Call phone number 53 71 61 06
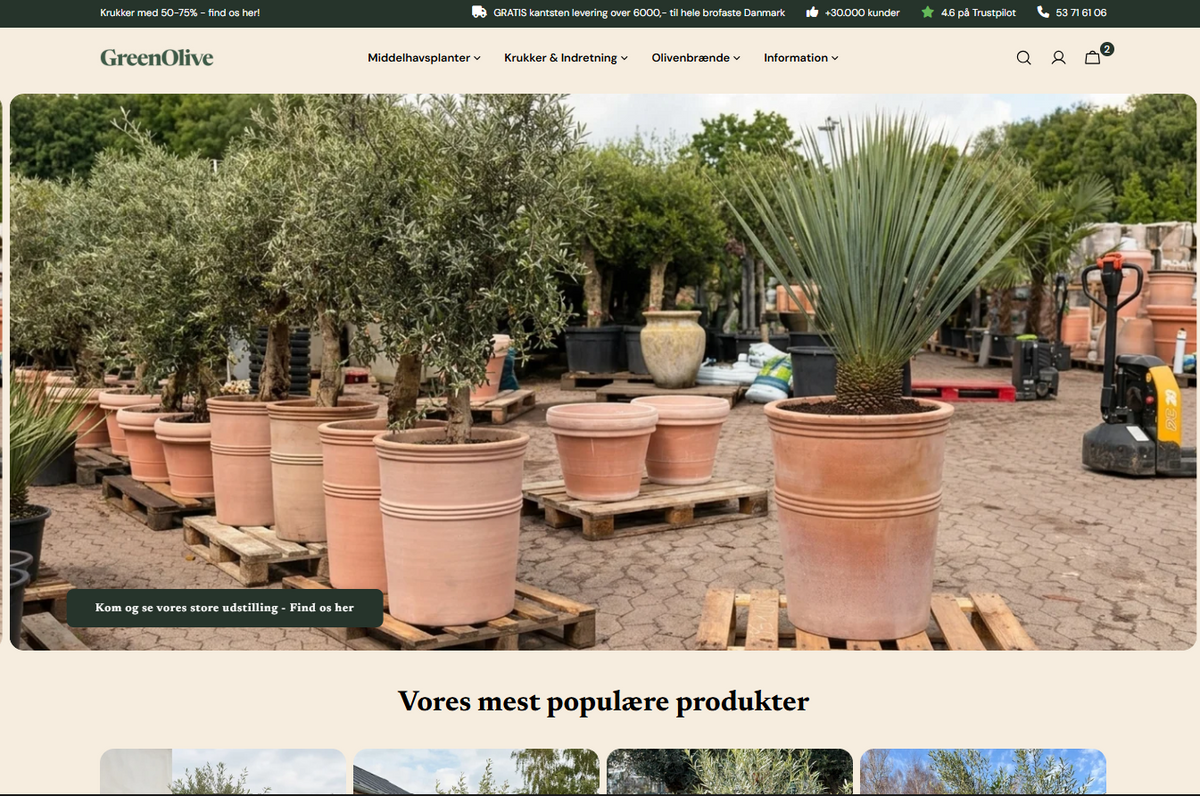1200x796 pixels. tap(1081, 13)
